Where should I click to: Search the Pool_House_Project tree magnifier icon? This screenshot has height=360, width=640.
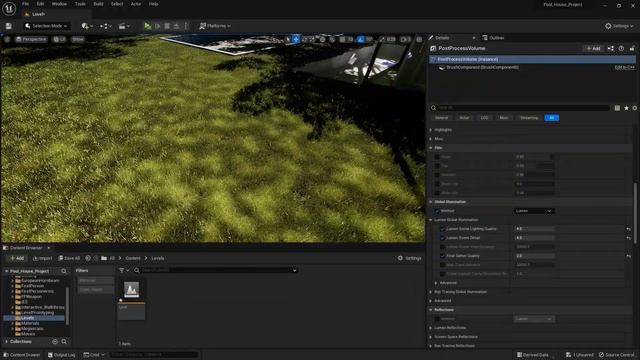coord(64,271)
